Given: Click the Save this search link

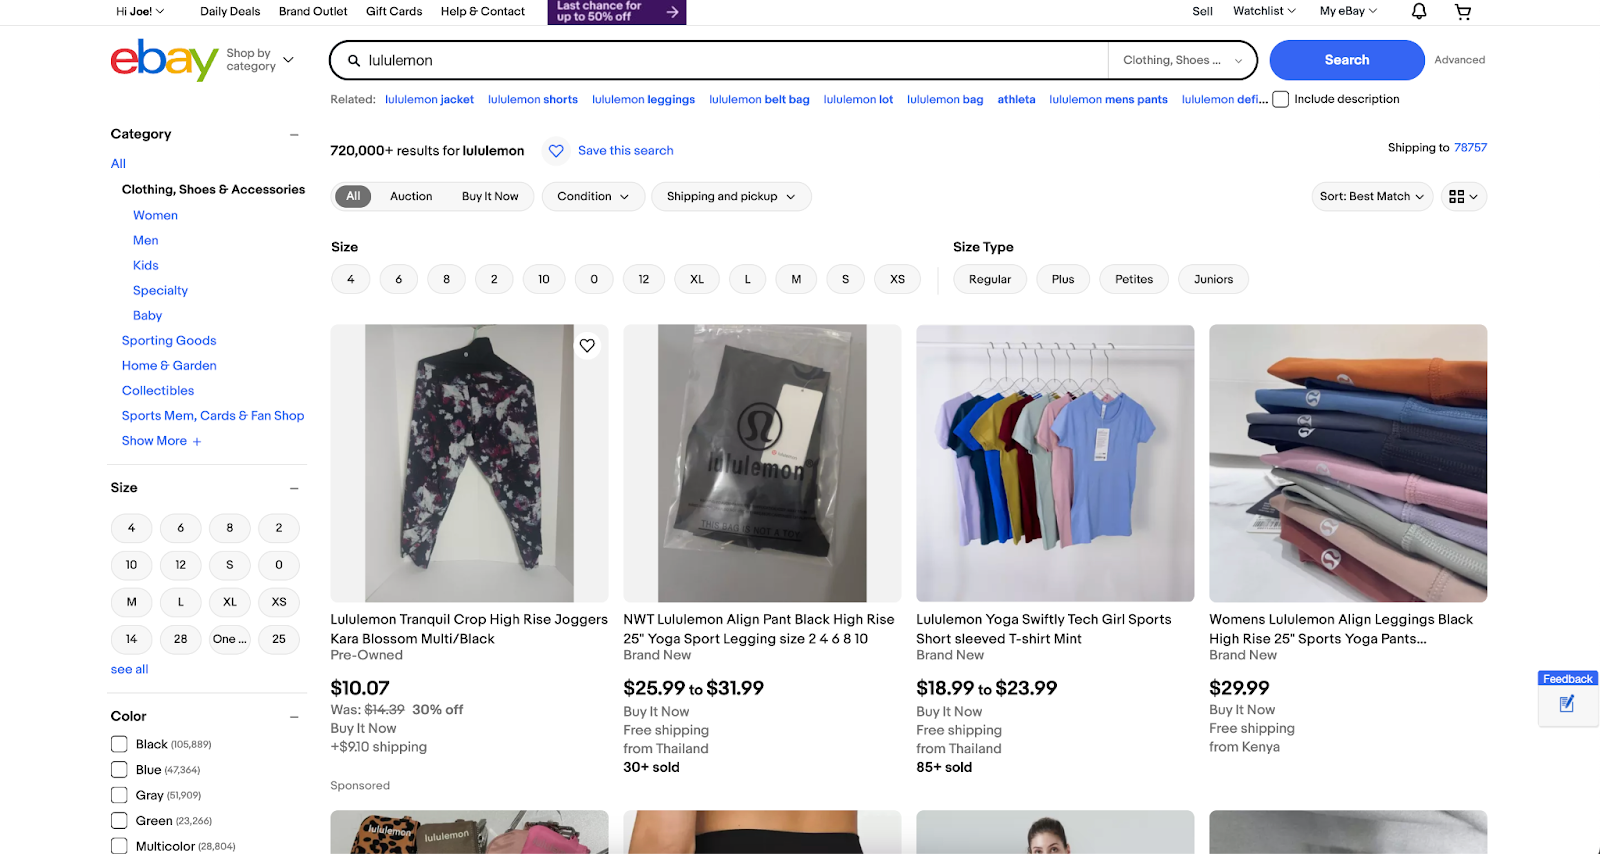Looking at the screenshot, I should (625, 151).
